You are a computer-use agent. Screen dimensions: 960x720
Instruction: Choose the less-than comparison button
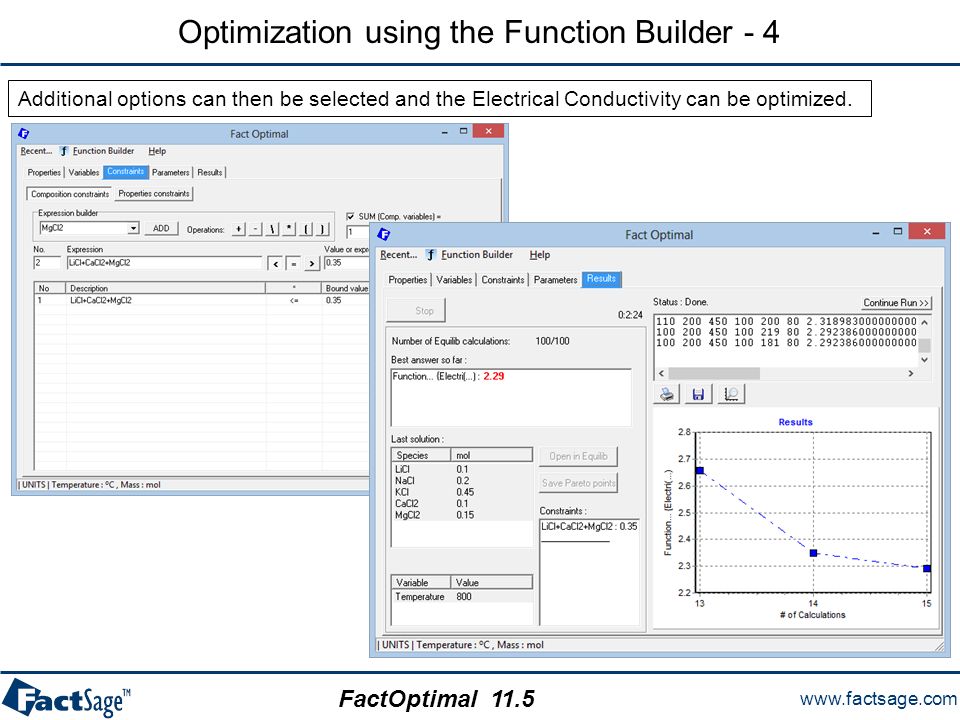click(x=276, y=264)
